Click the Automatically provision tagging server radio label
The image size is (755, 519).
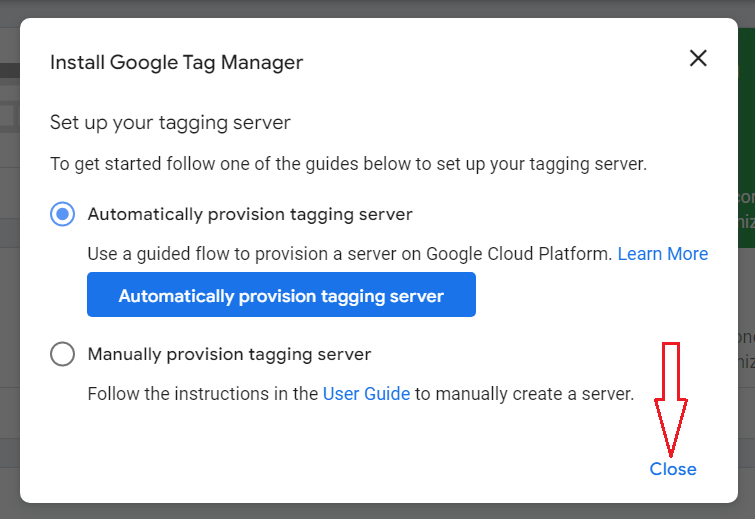coord(250,214)
